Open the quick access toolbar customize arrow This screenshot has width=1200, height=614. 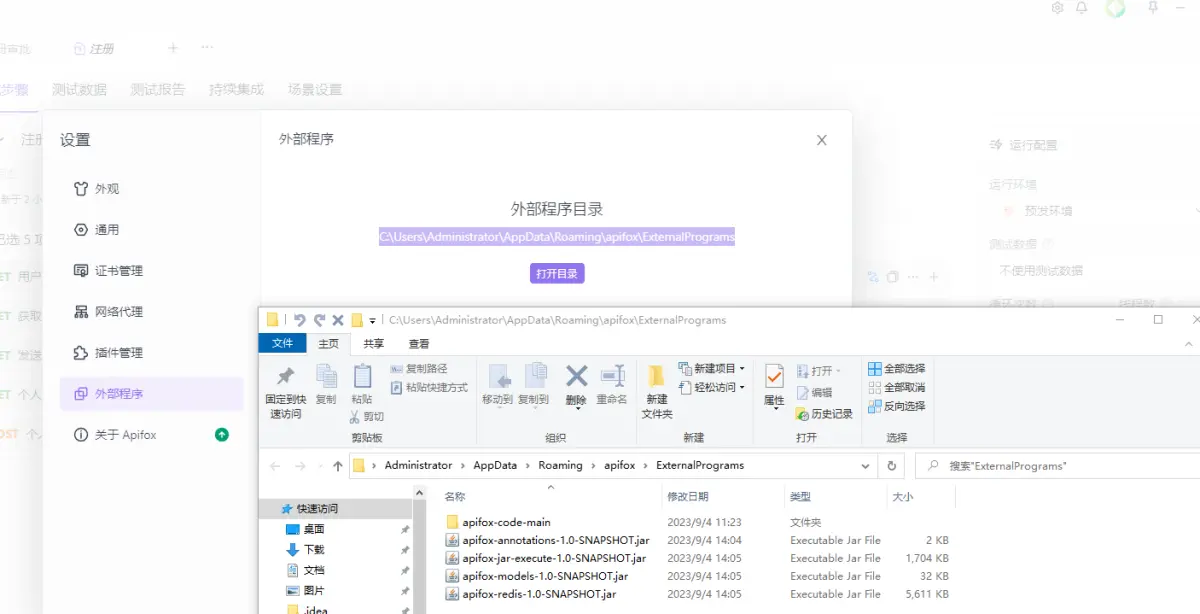pyautogui.click(x=372, y=321)
